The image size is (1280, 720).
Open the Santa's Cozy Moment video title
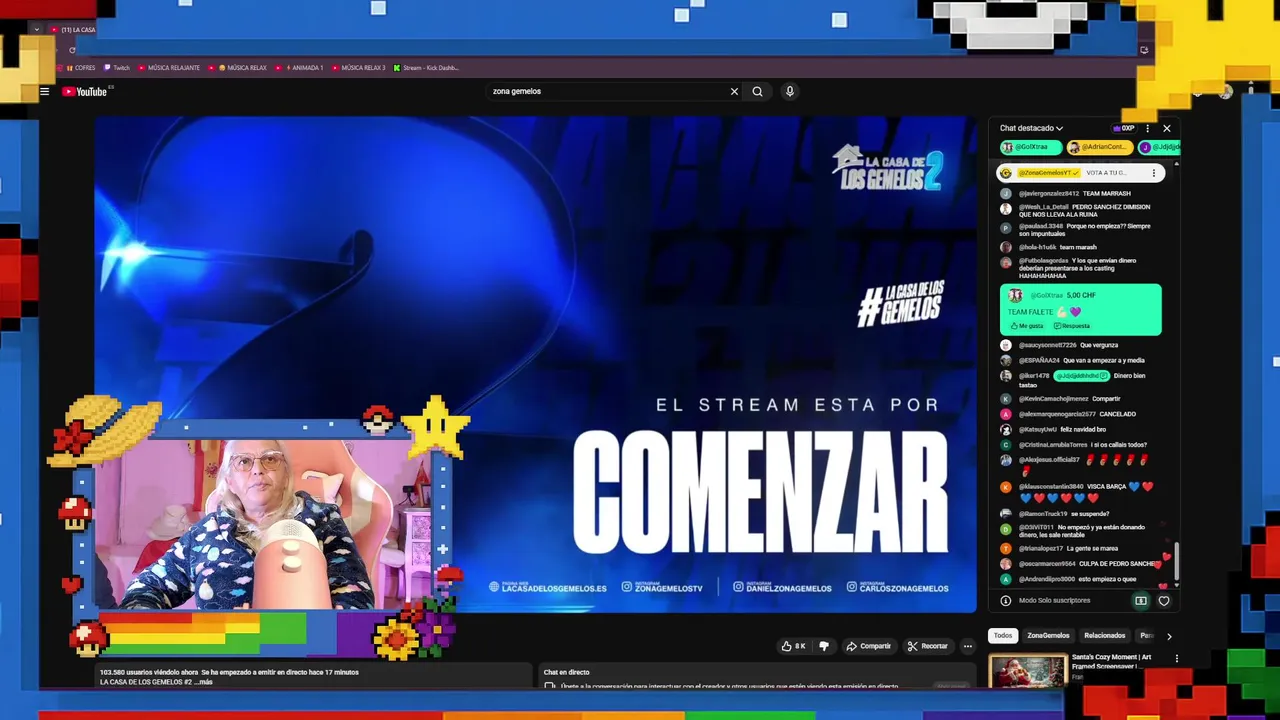click(x=1111, y=661)
